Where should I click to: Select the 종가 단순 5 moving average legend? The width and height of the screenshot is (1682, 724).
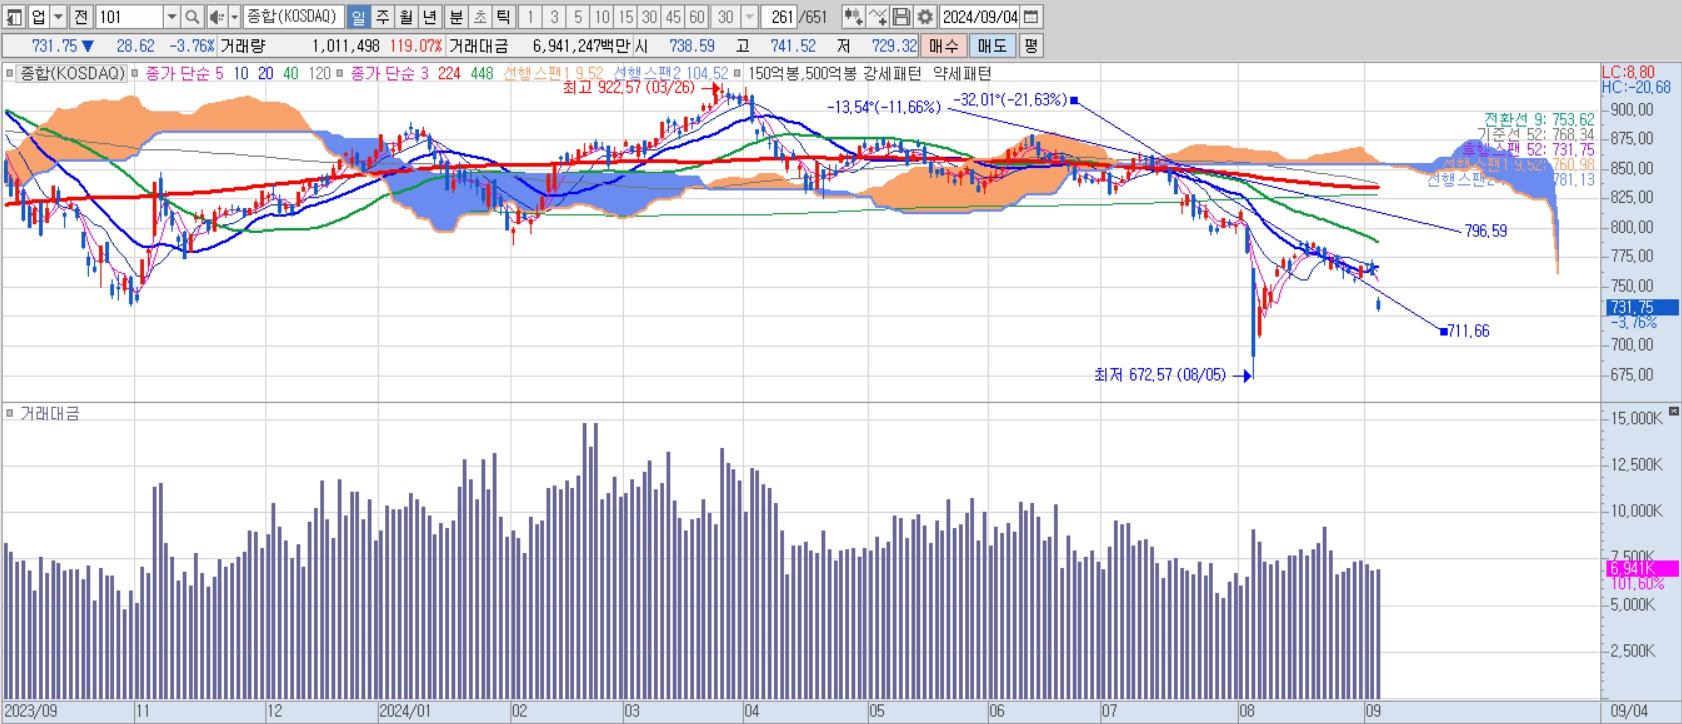[x=184, y=73]
